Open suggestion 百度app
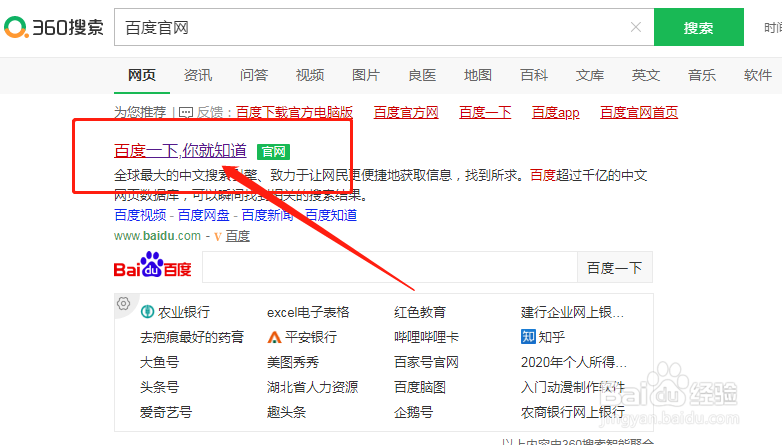Screen dimensions: 782x445 [x=556, y=112]
